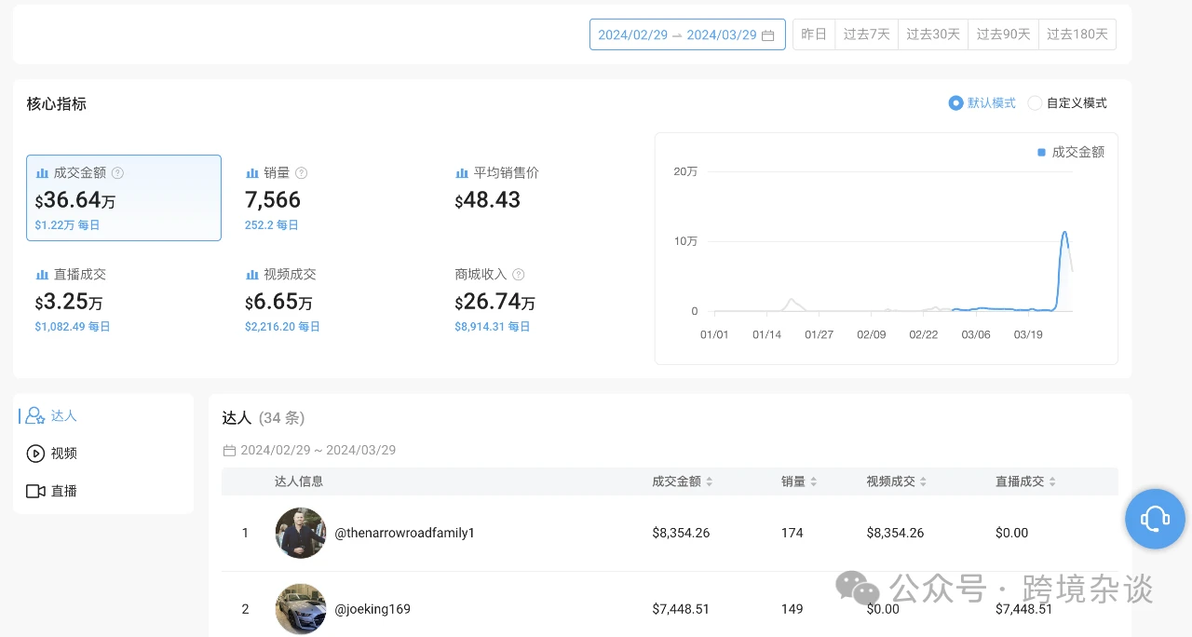Click the 直播 camera icon in sidebar
Image resolution: width=1192 pixels, height=637 pixels.
[36, 491]
